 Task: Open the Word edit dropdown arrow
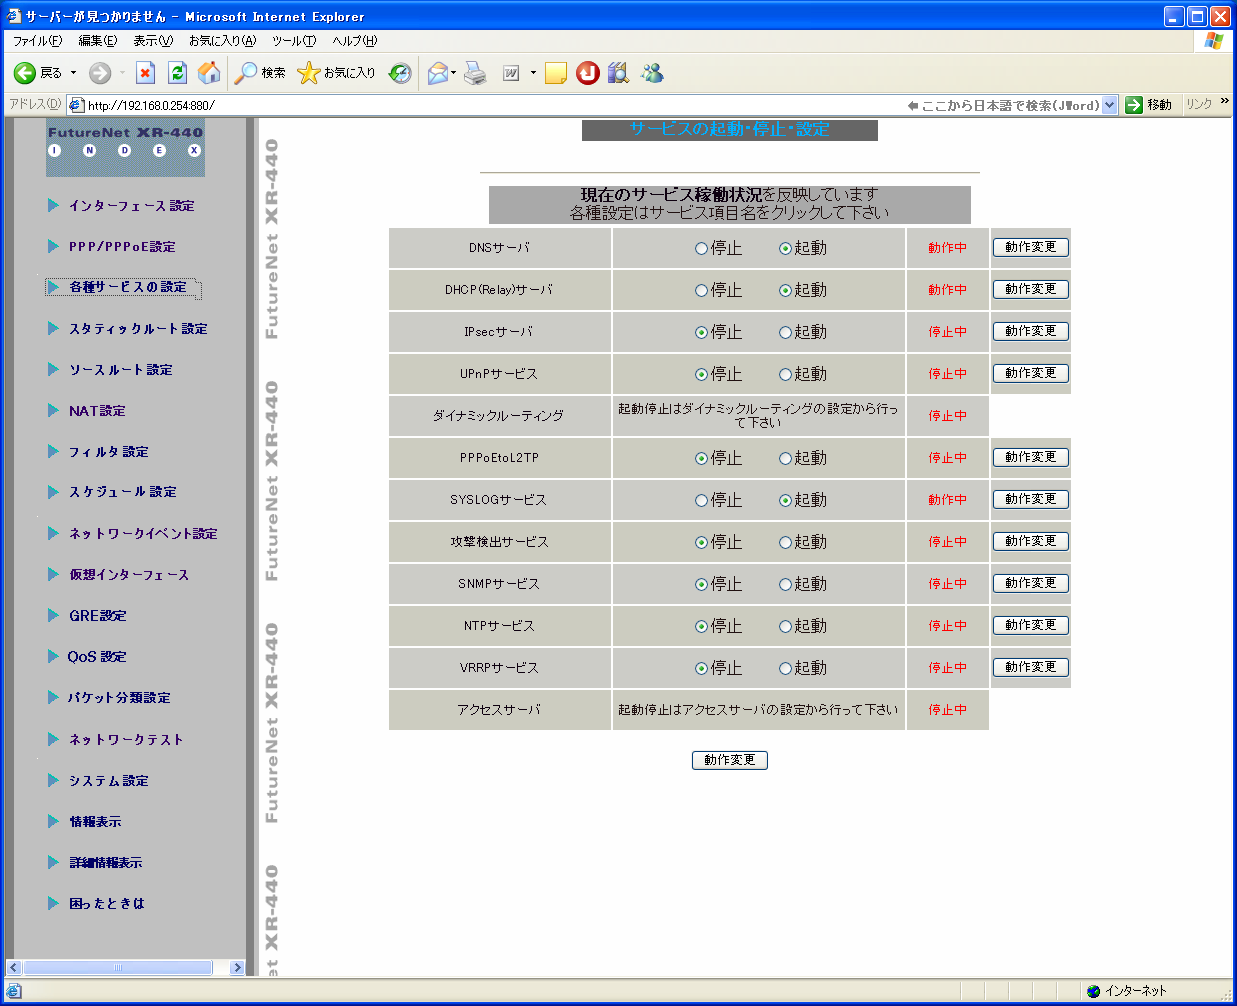533,73
